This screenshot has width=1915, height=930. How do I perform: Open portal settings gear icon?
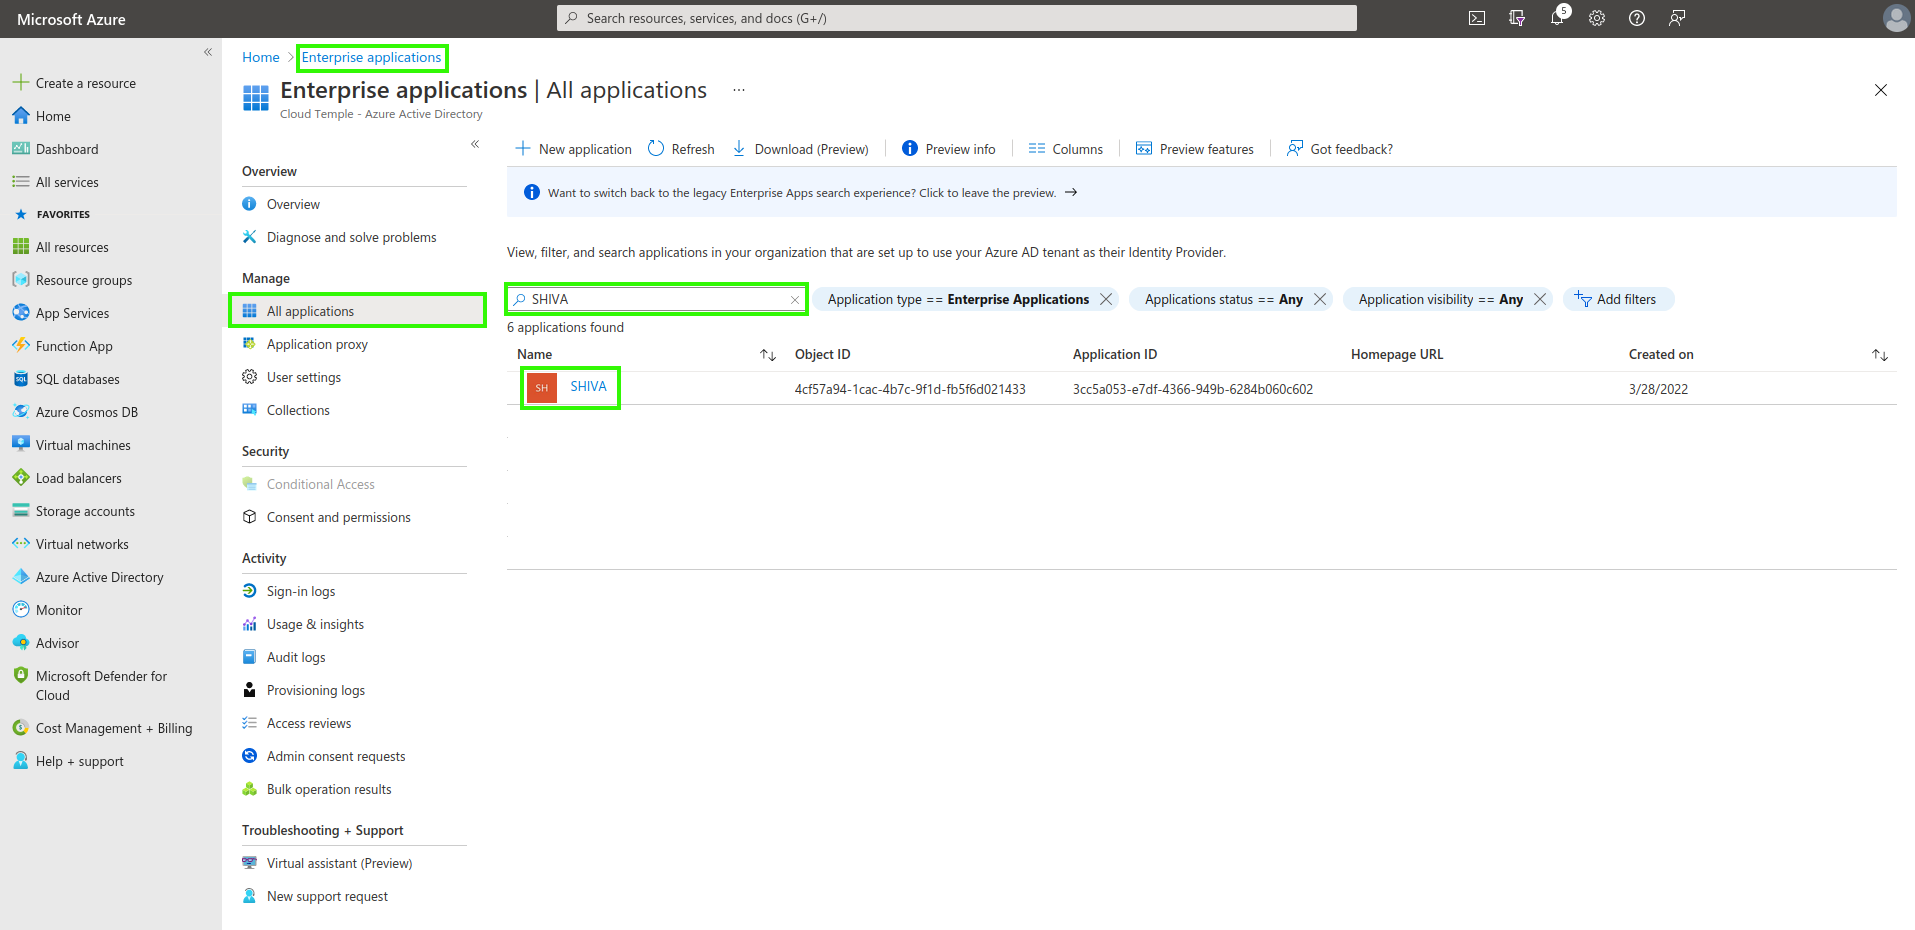pos(1597,18)
